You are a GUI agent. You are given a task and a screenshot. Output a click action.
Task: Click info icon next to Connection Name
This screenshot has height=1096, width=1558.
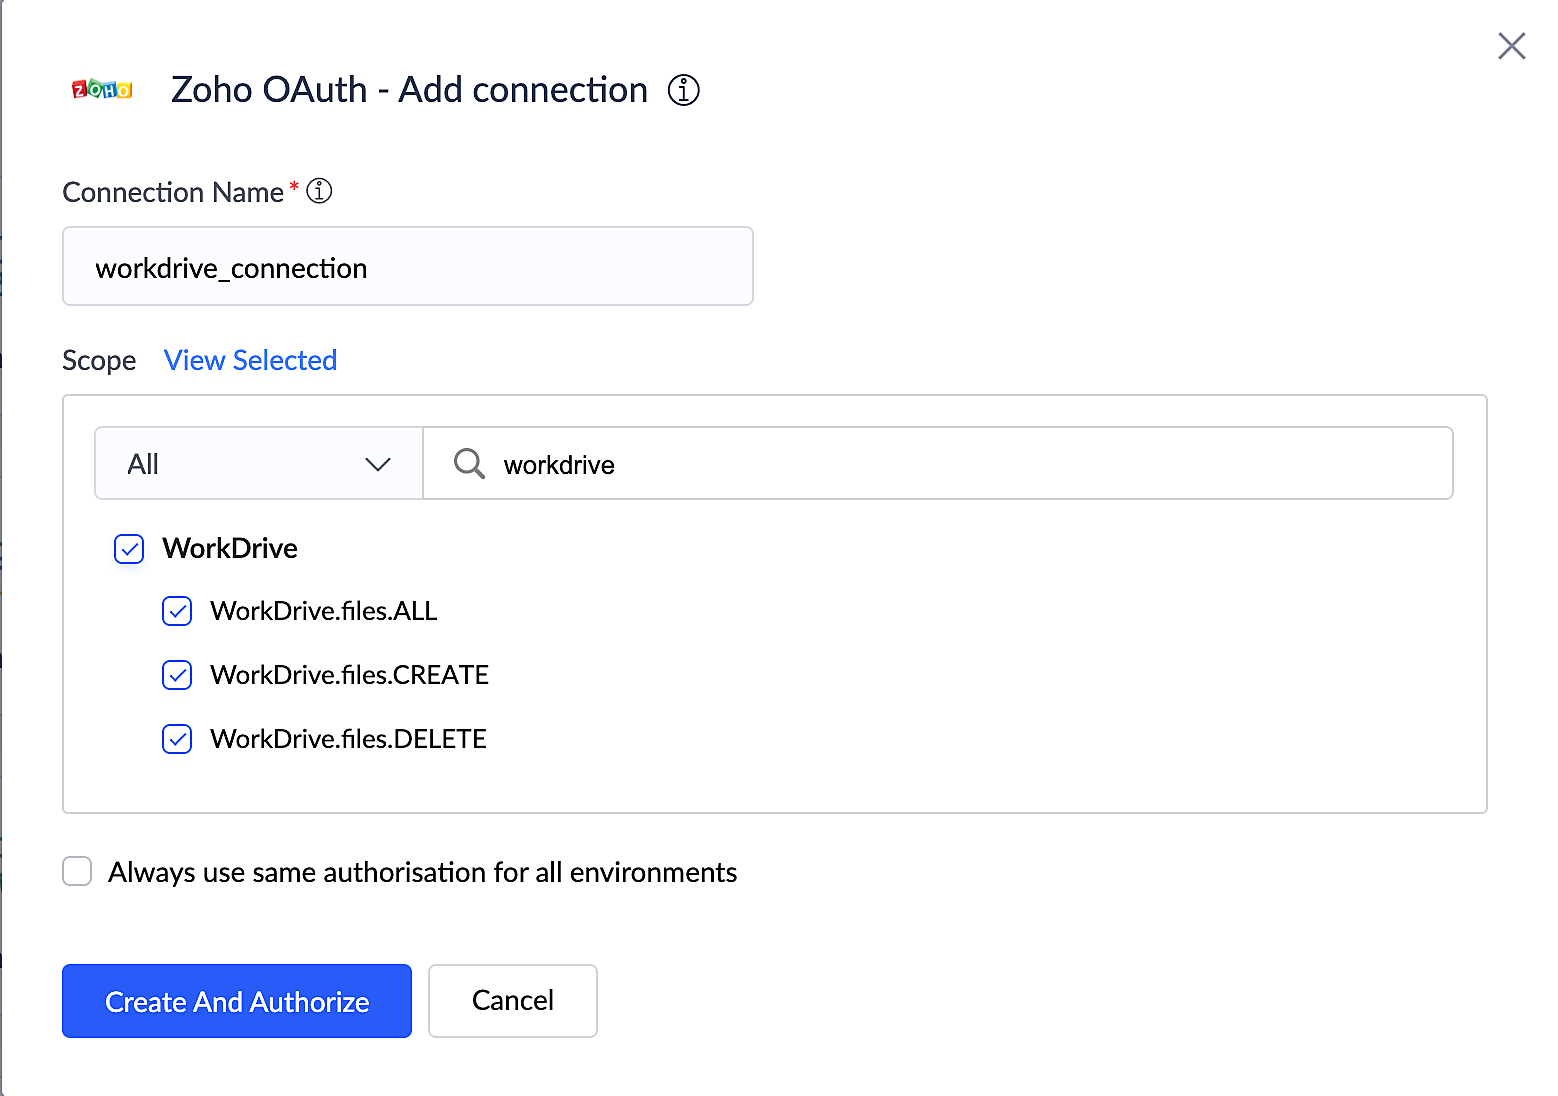[319, 191]
